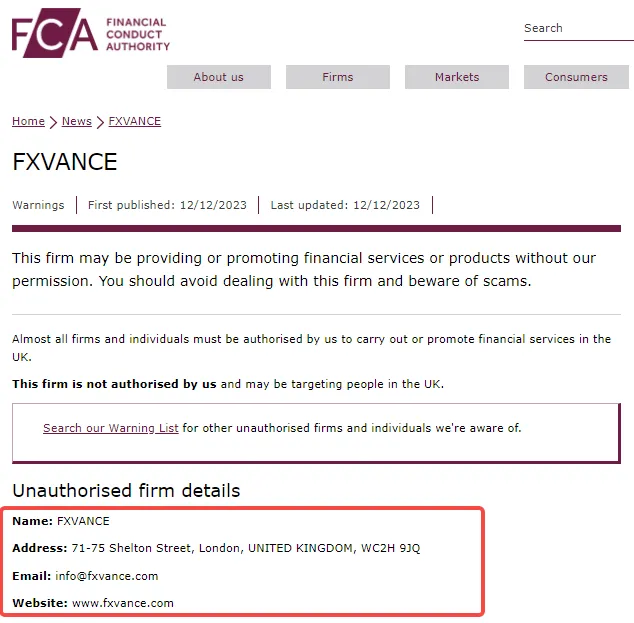Click the info@fxvance.com email address

[x=107, y=576]
